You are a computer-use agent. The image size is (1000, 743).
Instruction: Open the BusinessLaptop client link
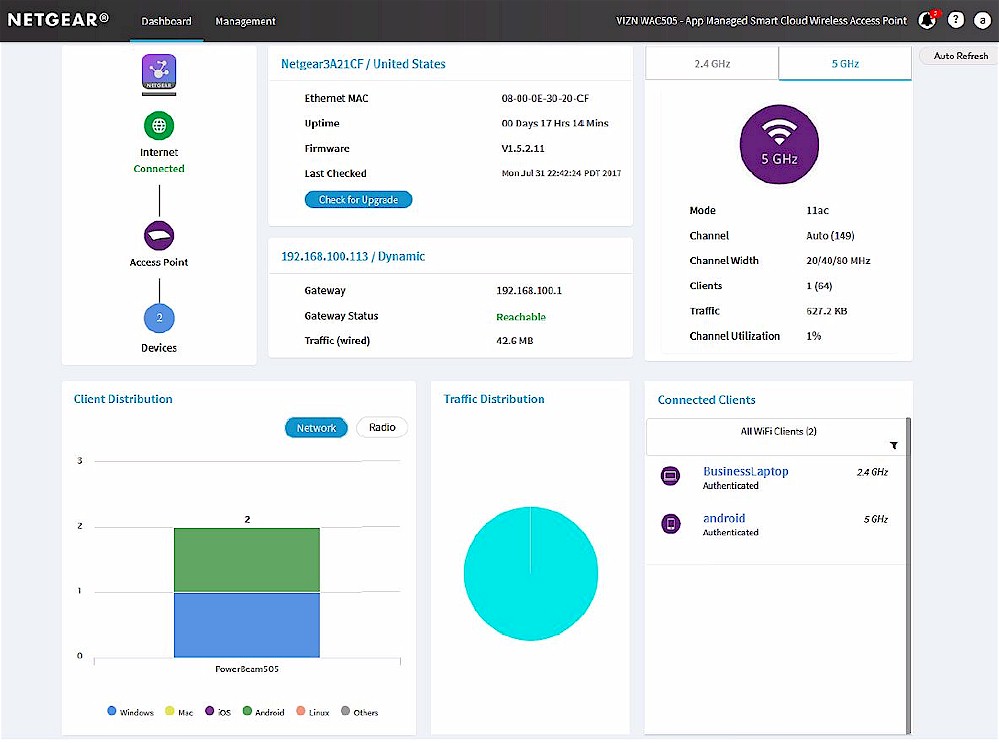746,471
